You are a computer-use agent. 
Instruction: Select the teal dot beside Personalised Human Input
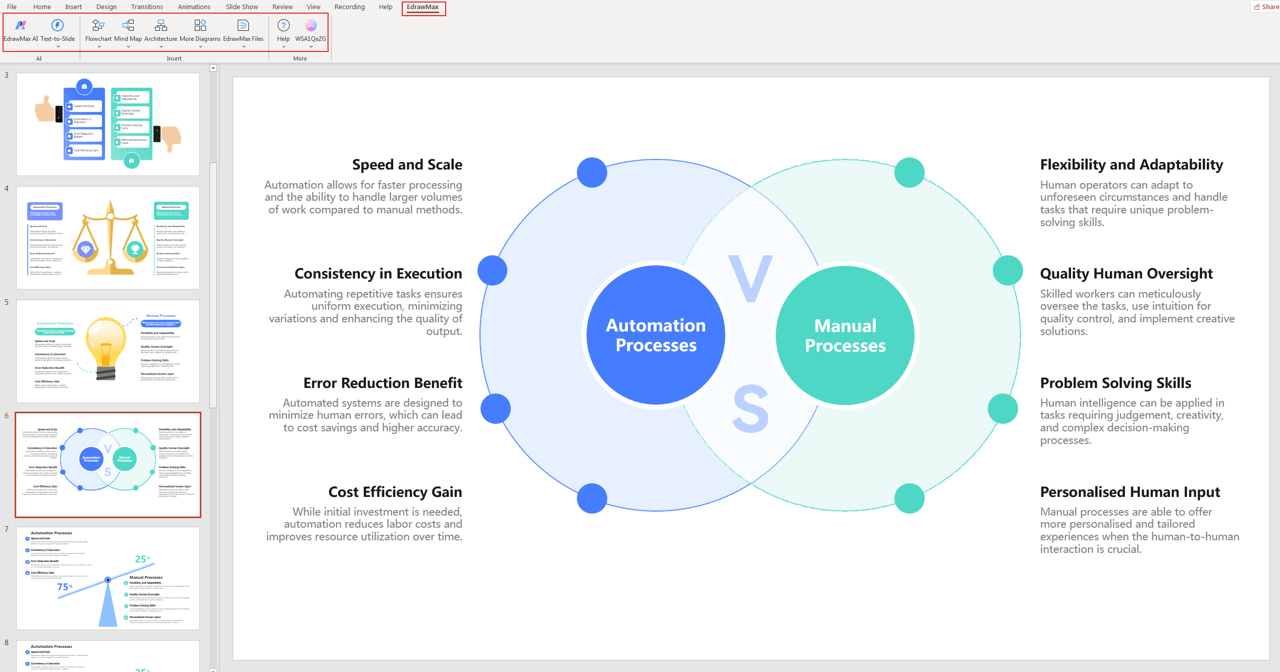(909, 498)
